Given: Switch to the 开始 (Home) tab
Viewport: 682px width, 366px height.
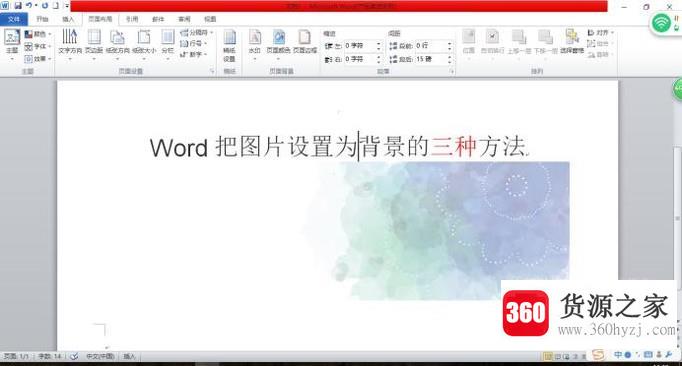Looking at the screenshot, I should click(x=42, y=19).
